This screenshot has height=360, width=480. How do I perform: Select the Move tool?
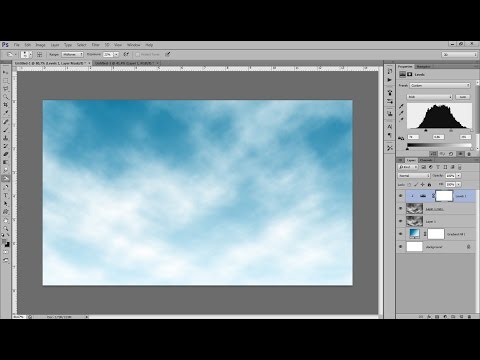pos(6,72)
